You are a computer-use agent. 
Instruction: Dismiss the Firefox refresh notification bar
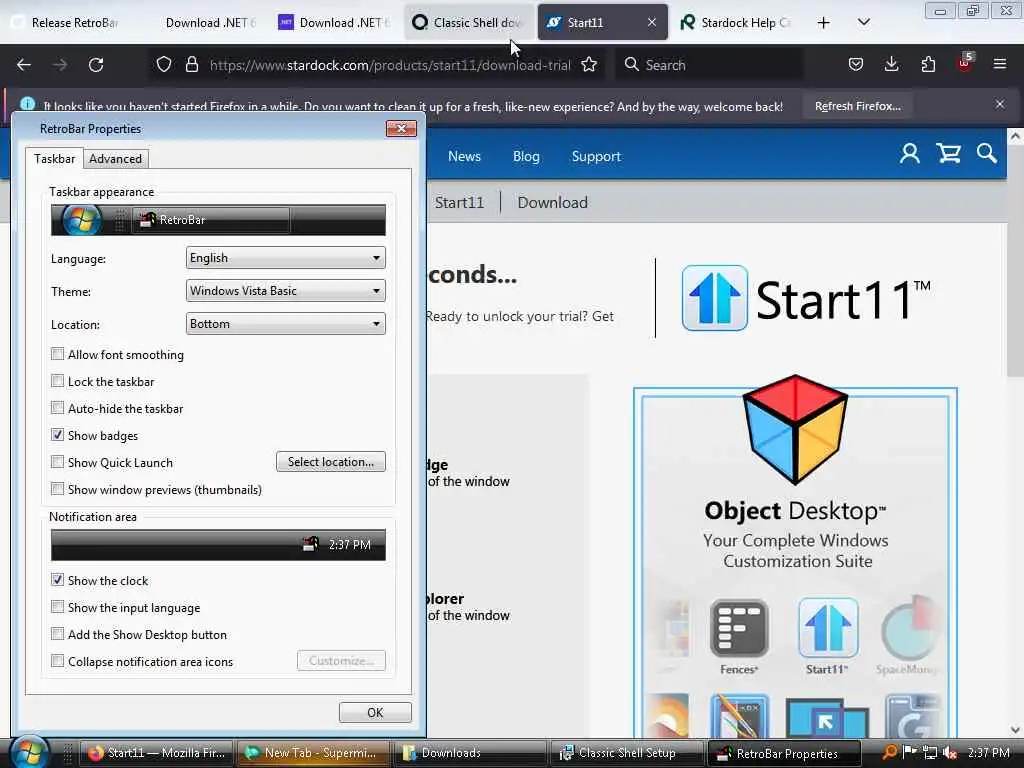[x=1000, y=104]
